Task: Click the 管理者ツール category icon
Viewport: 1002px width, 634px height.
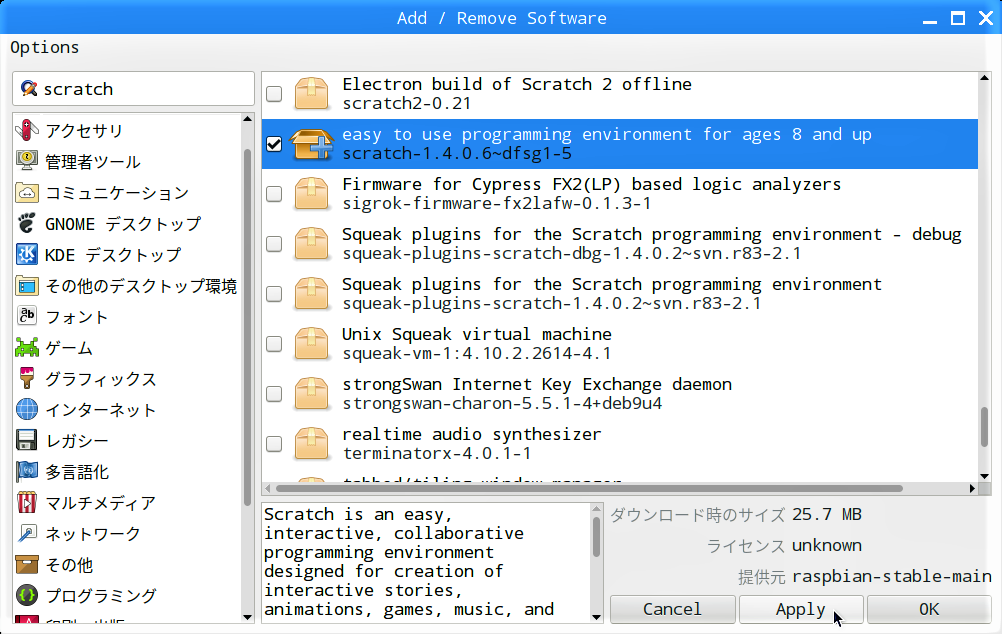Action: (x=27, y=161)
